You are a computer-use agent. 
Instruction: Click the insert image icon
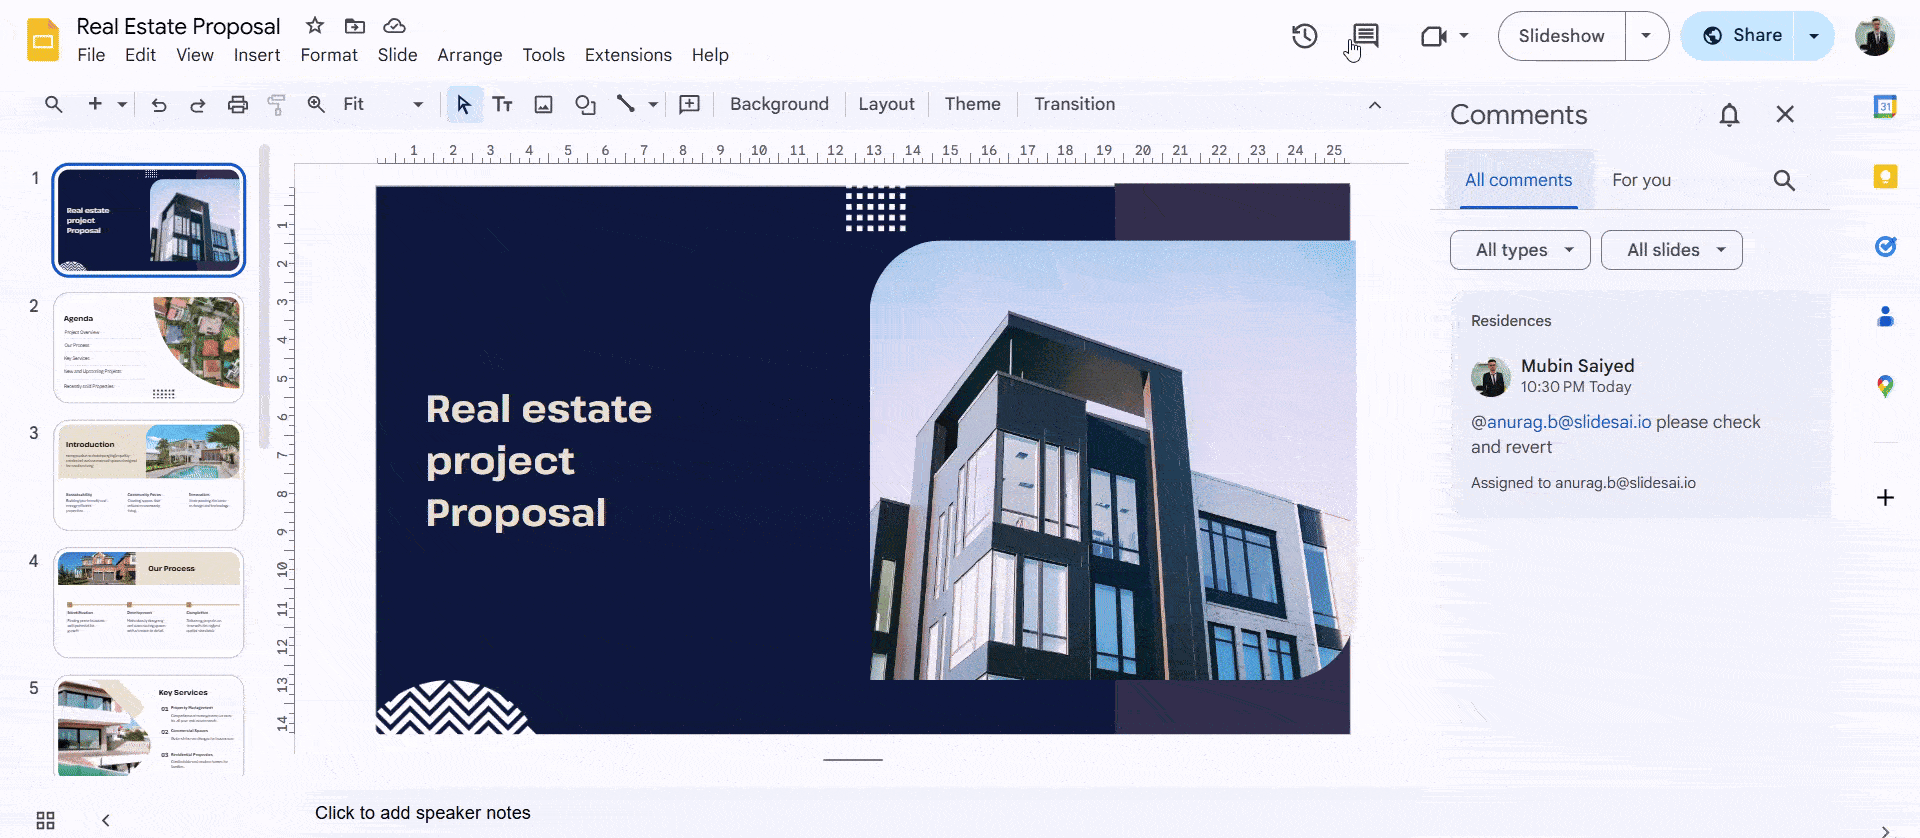(x=543, y=104)
